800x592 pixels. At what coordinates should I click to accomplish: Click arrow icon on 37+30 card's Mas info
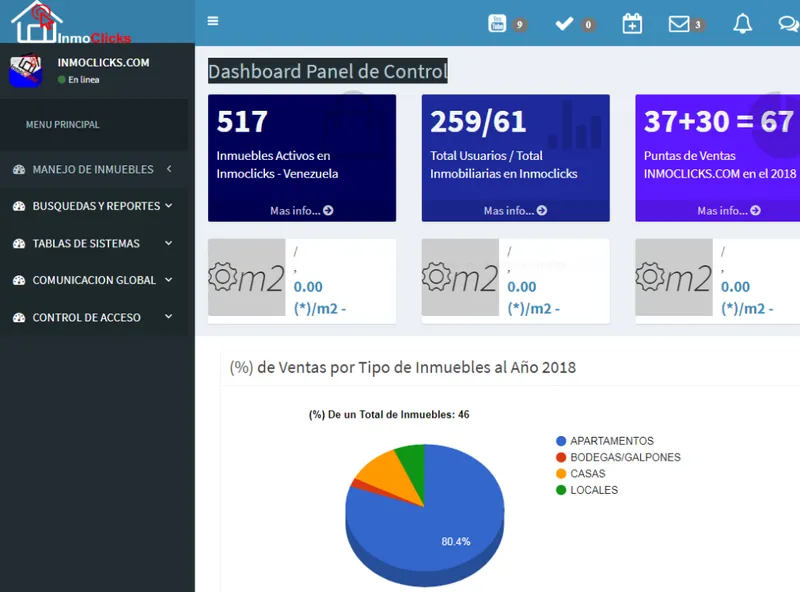pyautogui.click(x=756, y=210)
